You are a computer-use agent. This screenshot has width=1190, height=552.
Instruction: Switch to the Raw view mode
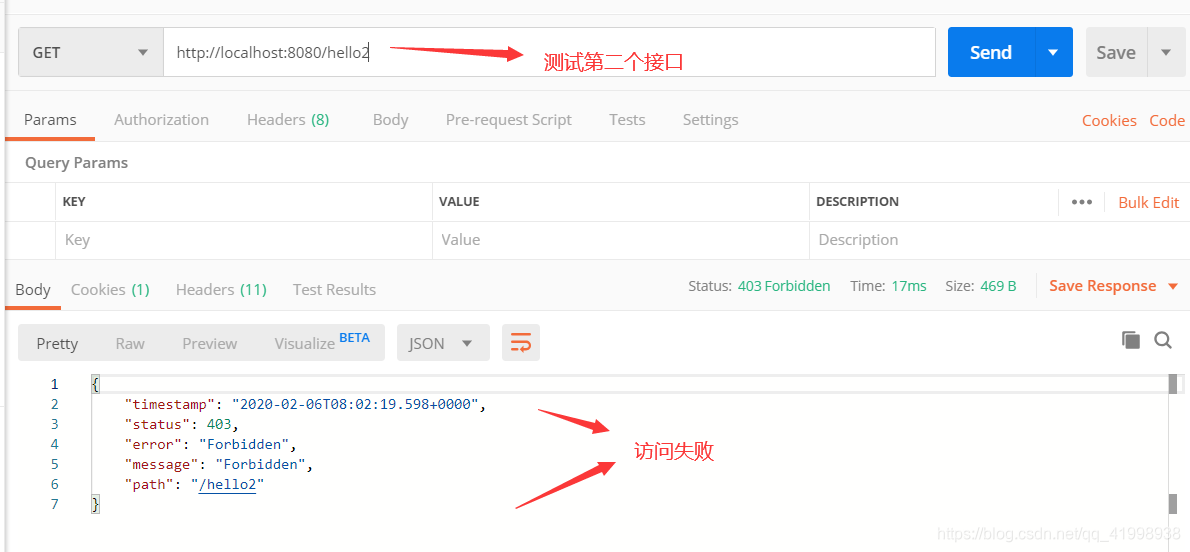point(130,343)
